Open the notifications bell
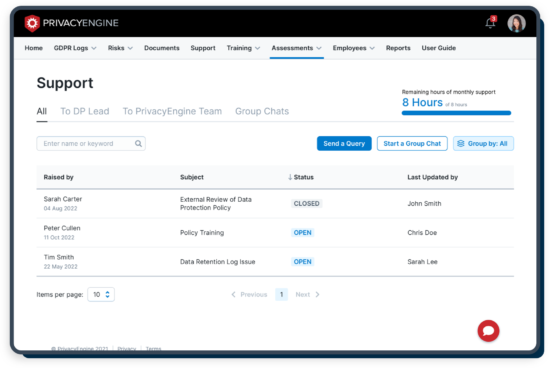Viewport: 550px width, 368px height. point(490,23)
